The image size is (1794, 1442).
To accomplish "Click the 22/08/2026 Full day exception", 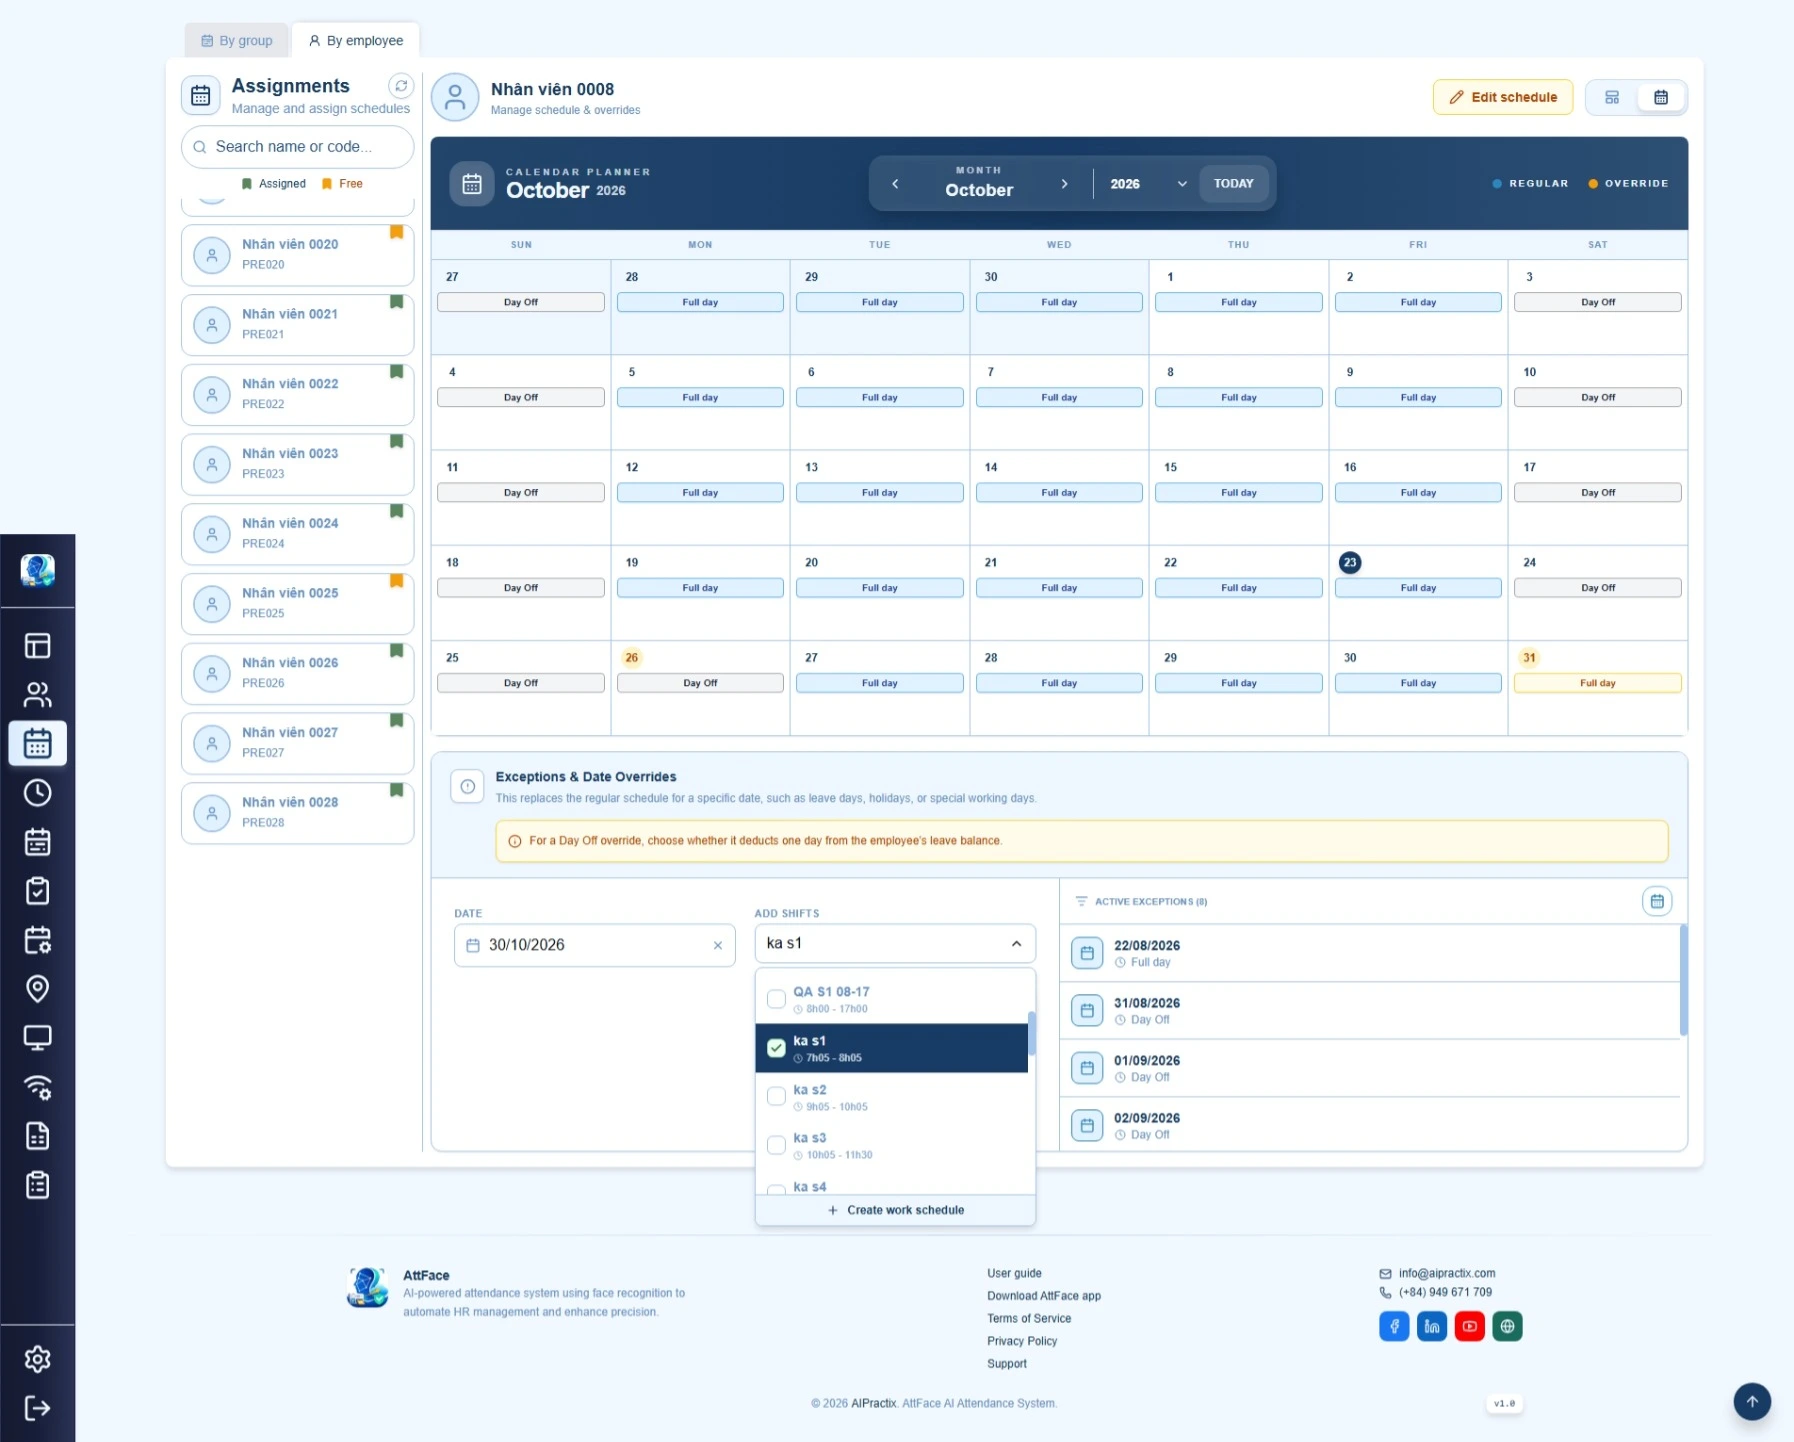I will point(1370,953).
